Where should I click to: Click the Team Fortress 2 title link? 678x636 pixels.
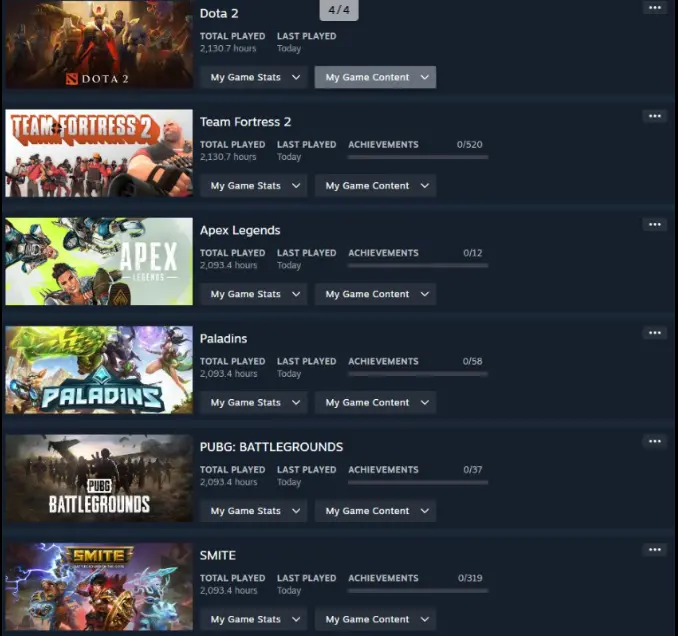245,122
